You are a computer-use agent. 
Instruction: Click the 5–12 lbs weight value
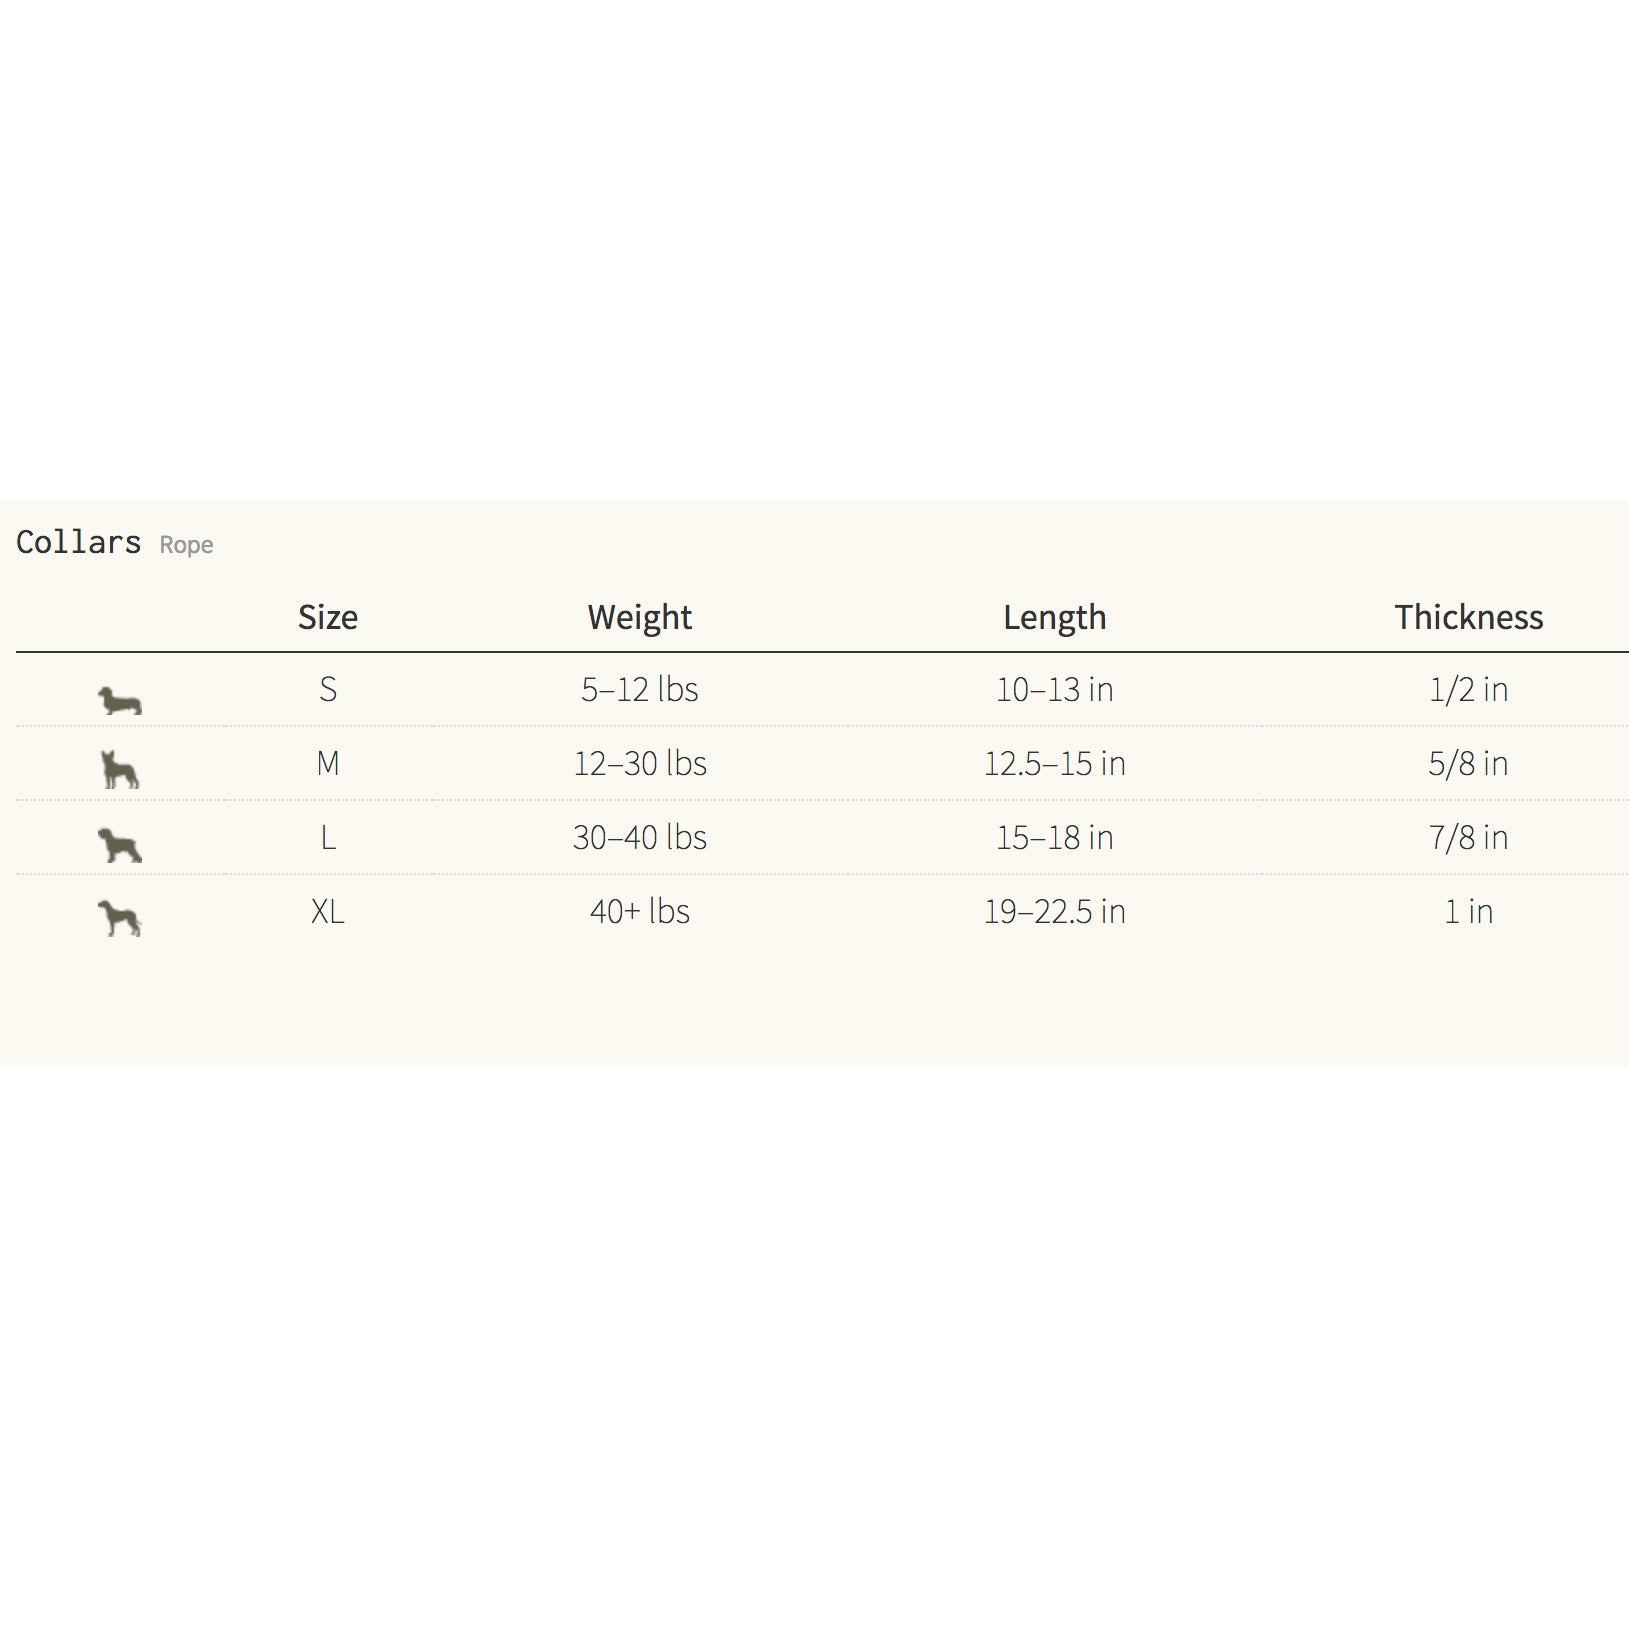pos(640,689)
